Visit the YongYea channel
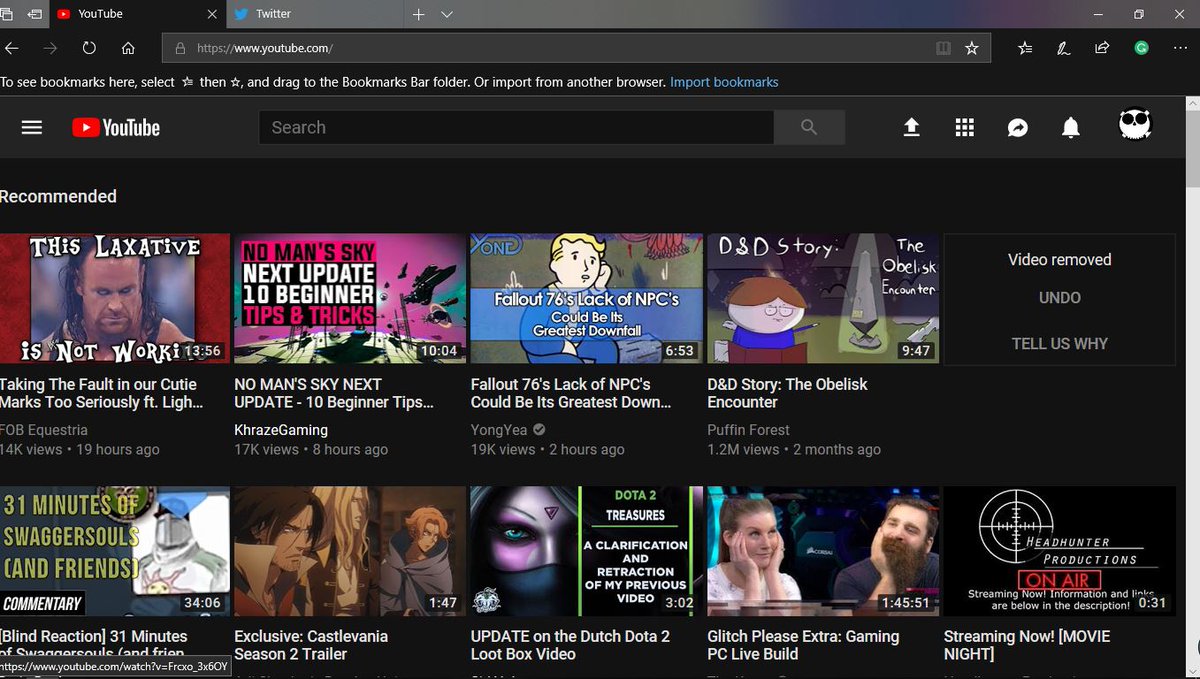This screenshot has width=1200, height=679. (x=500, y=430)
